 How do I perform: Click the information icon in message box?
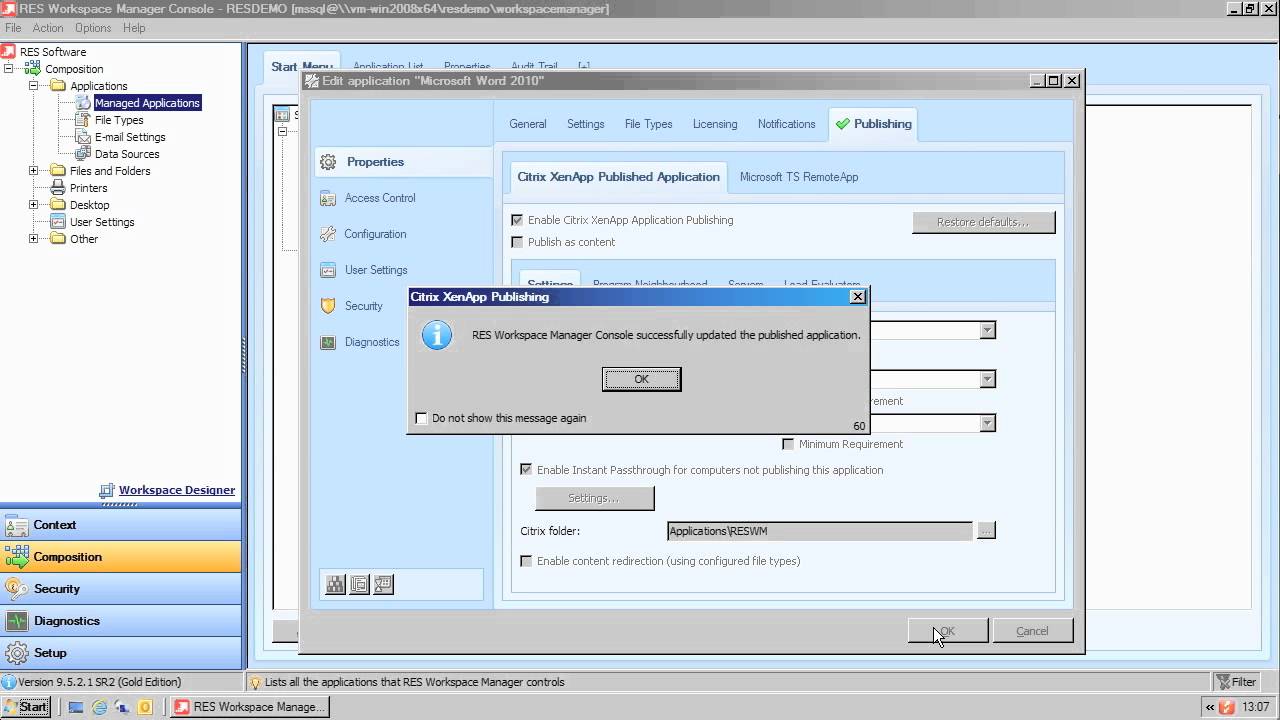[437, 335]
